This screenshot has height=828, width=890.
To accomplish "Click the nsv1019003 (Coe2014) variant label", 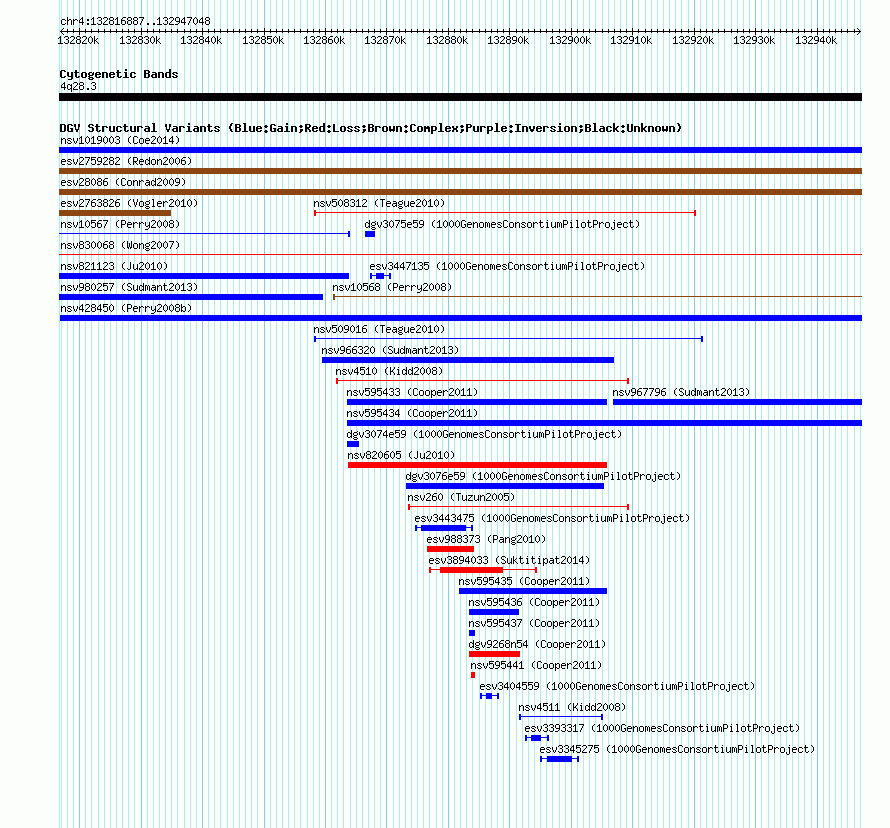I will [x=120, y=140].
